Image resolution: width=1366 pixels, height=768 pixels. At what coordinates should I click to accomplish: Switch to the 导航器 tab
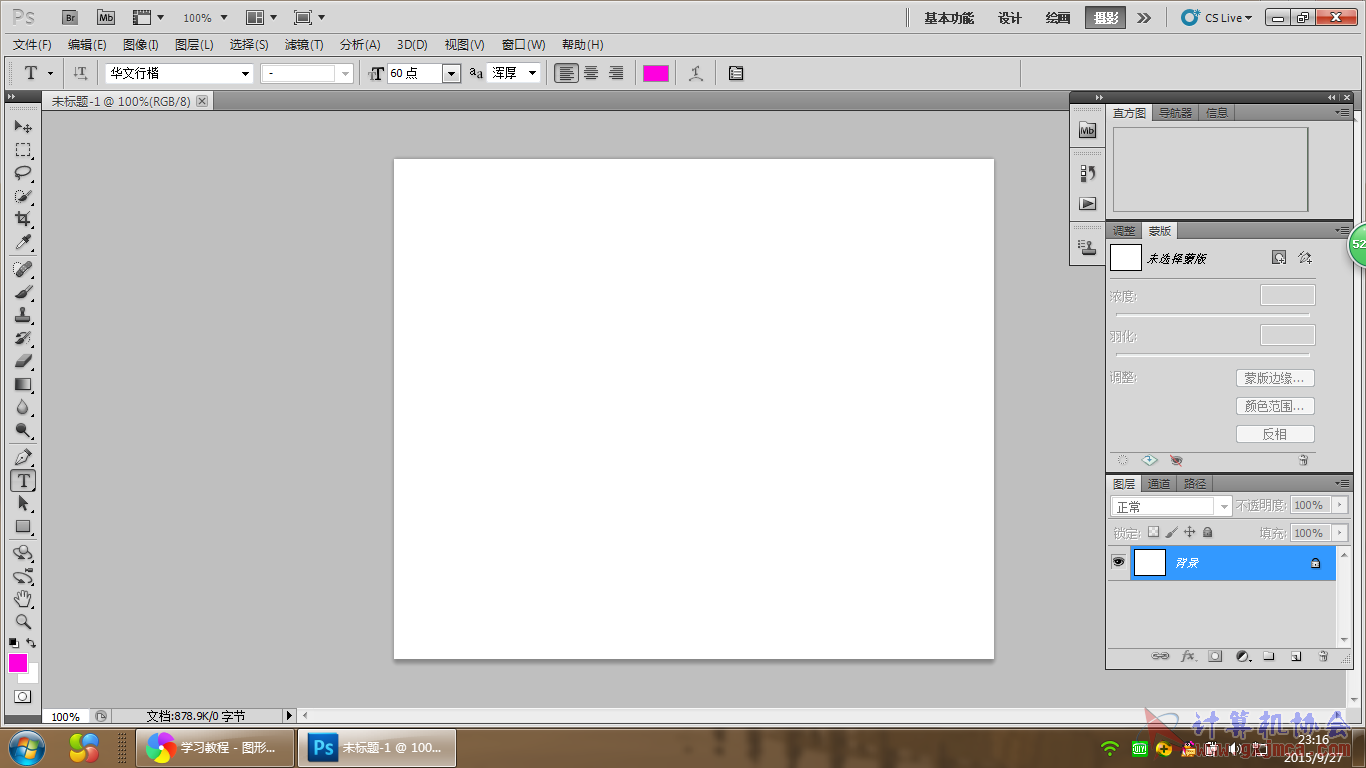(x=1176, y=113)
